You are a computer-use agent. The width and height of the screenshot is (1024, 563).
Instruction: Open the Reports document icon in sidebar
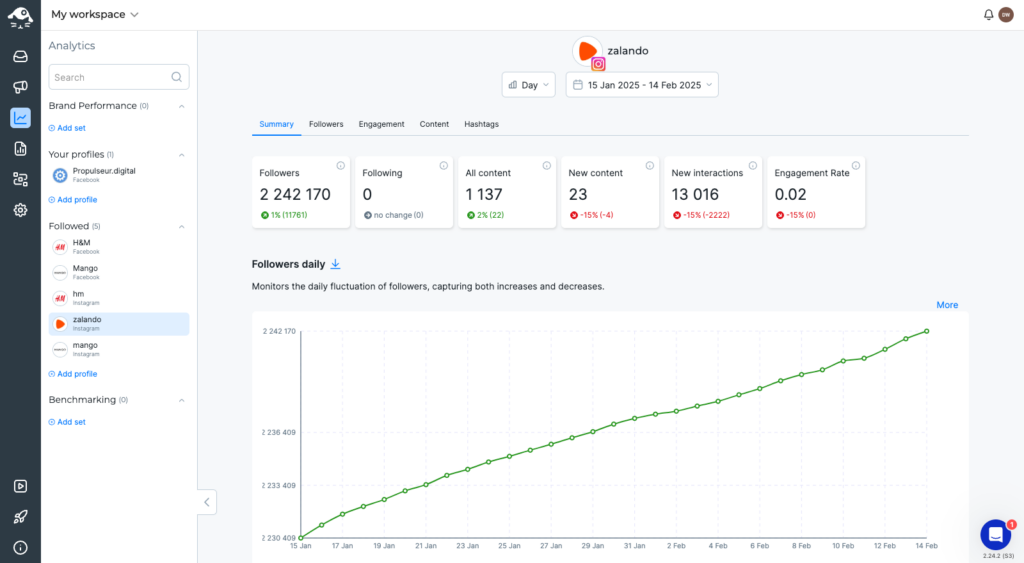[20, 149]
